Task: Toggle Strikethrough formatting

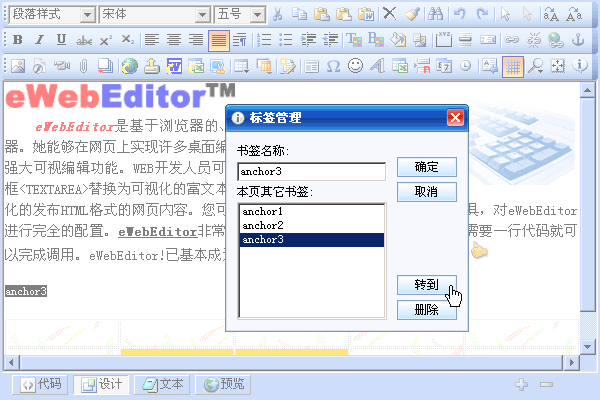Action: tap(83, 40)
